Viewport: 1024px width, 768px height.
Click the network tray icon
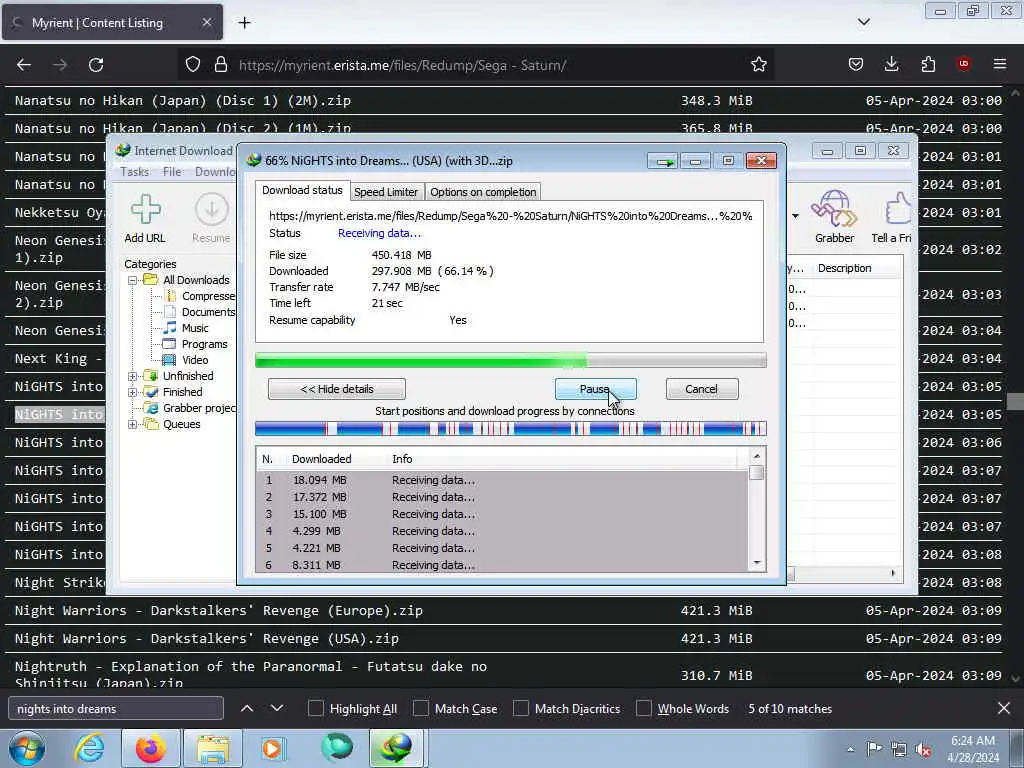point(899,749)
